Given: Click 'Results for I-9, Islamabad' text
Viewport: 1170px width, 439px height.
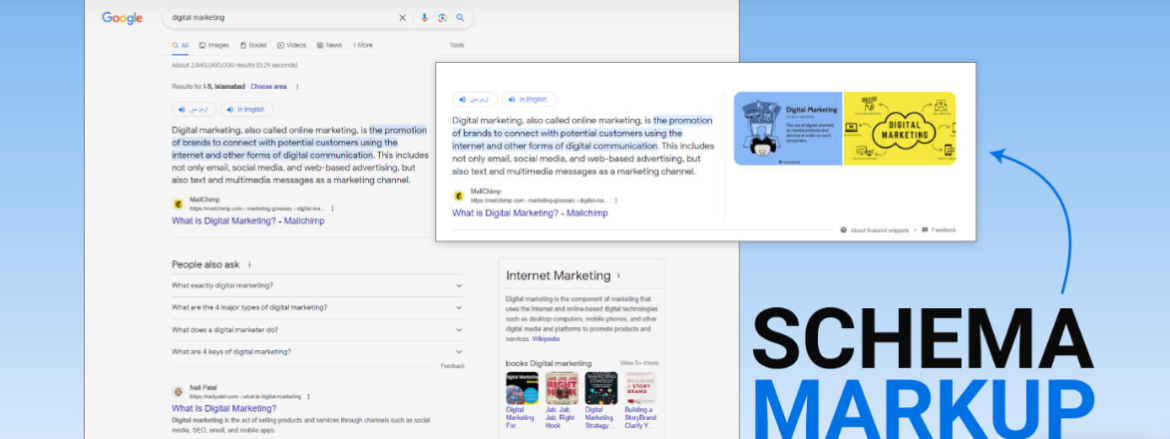Looking at the screenshot, I should coord(208,87).
